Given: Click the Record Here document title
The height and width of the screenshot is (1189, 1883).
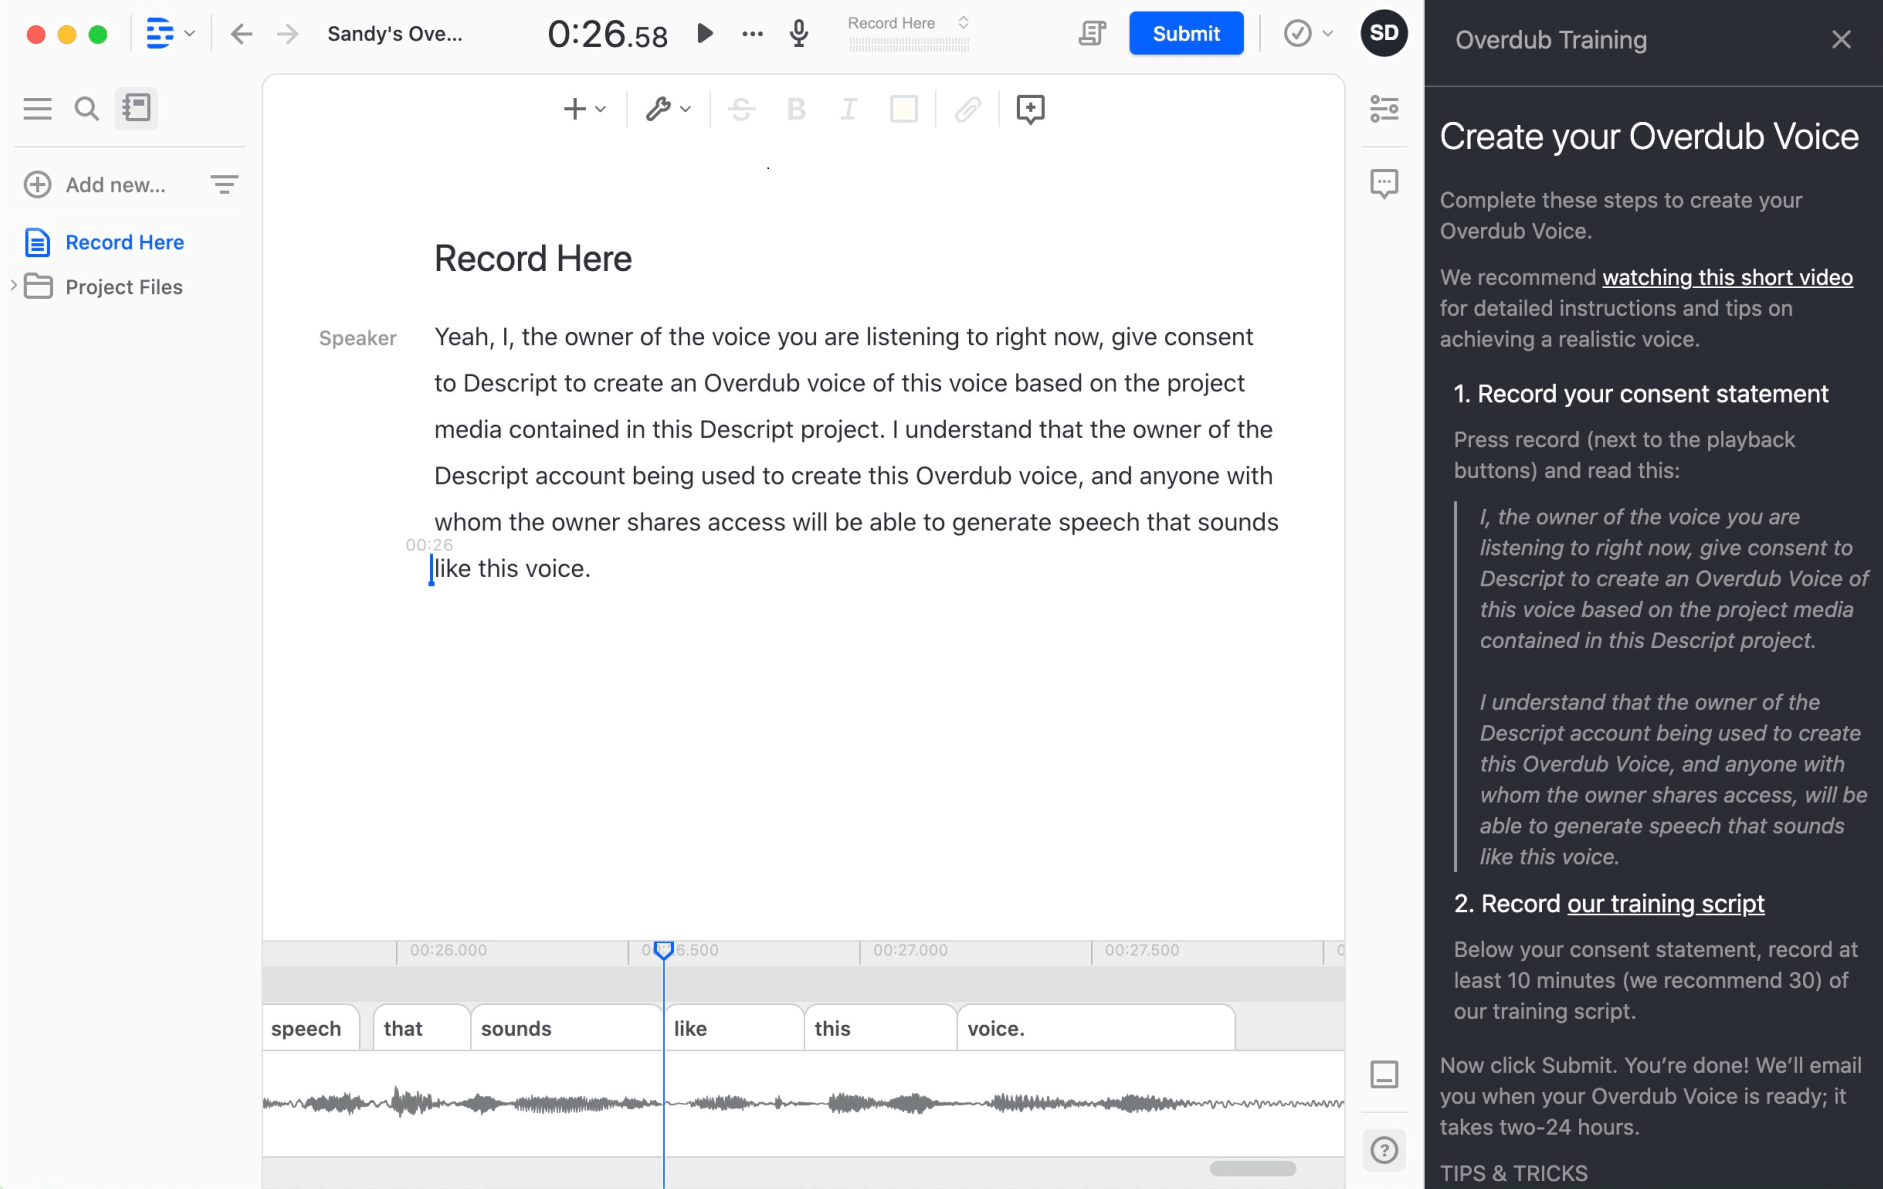Looking at the screenshot, I should coord(533,259).
